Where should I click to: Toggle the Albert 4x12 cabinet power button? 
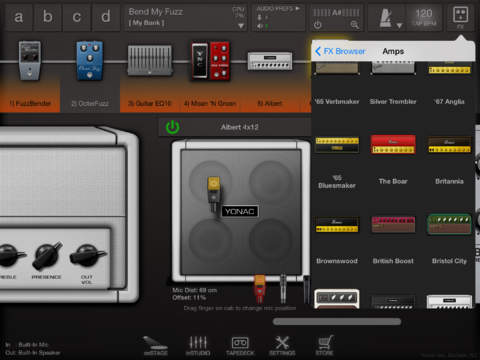(x=173, y=127)
